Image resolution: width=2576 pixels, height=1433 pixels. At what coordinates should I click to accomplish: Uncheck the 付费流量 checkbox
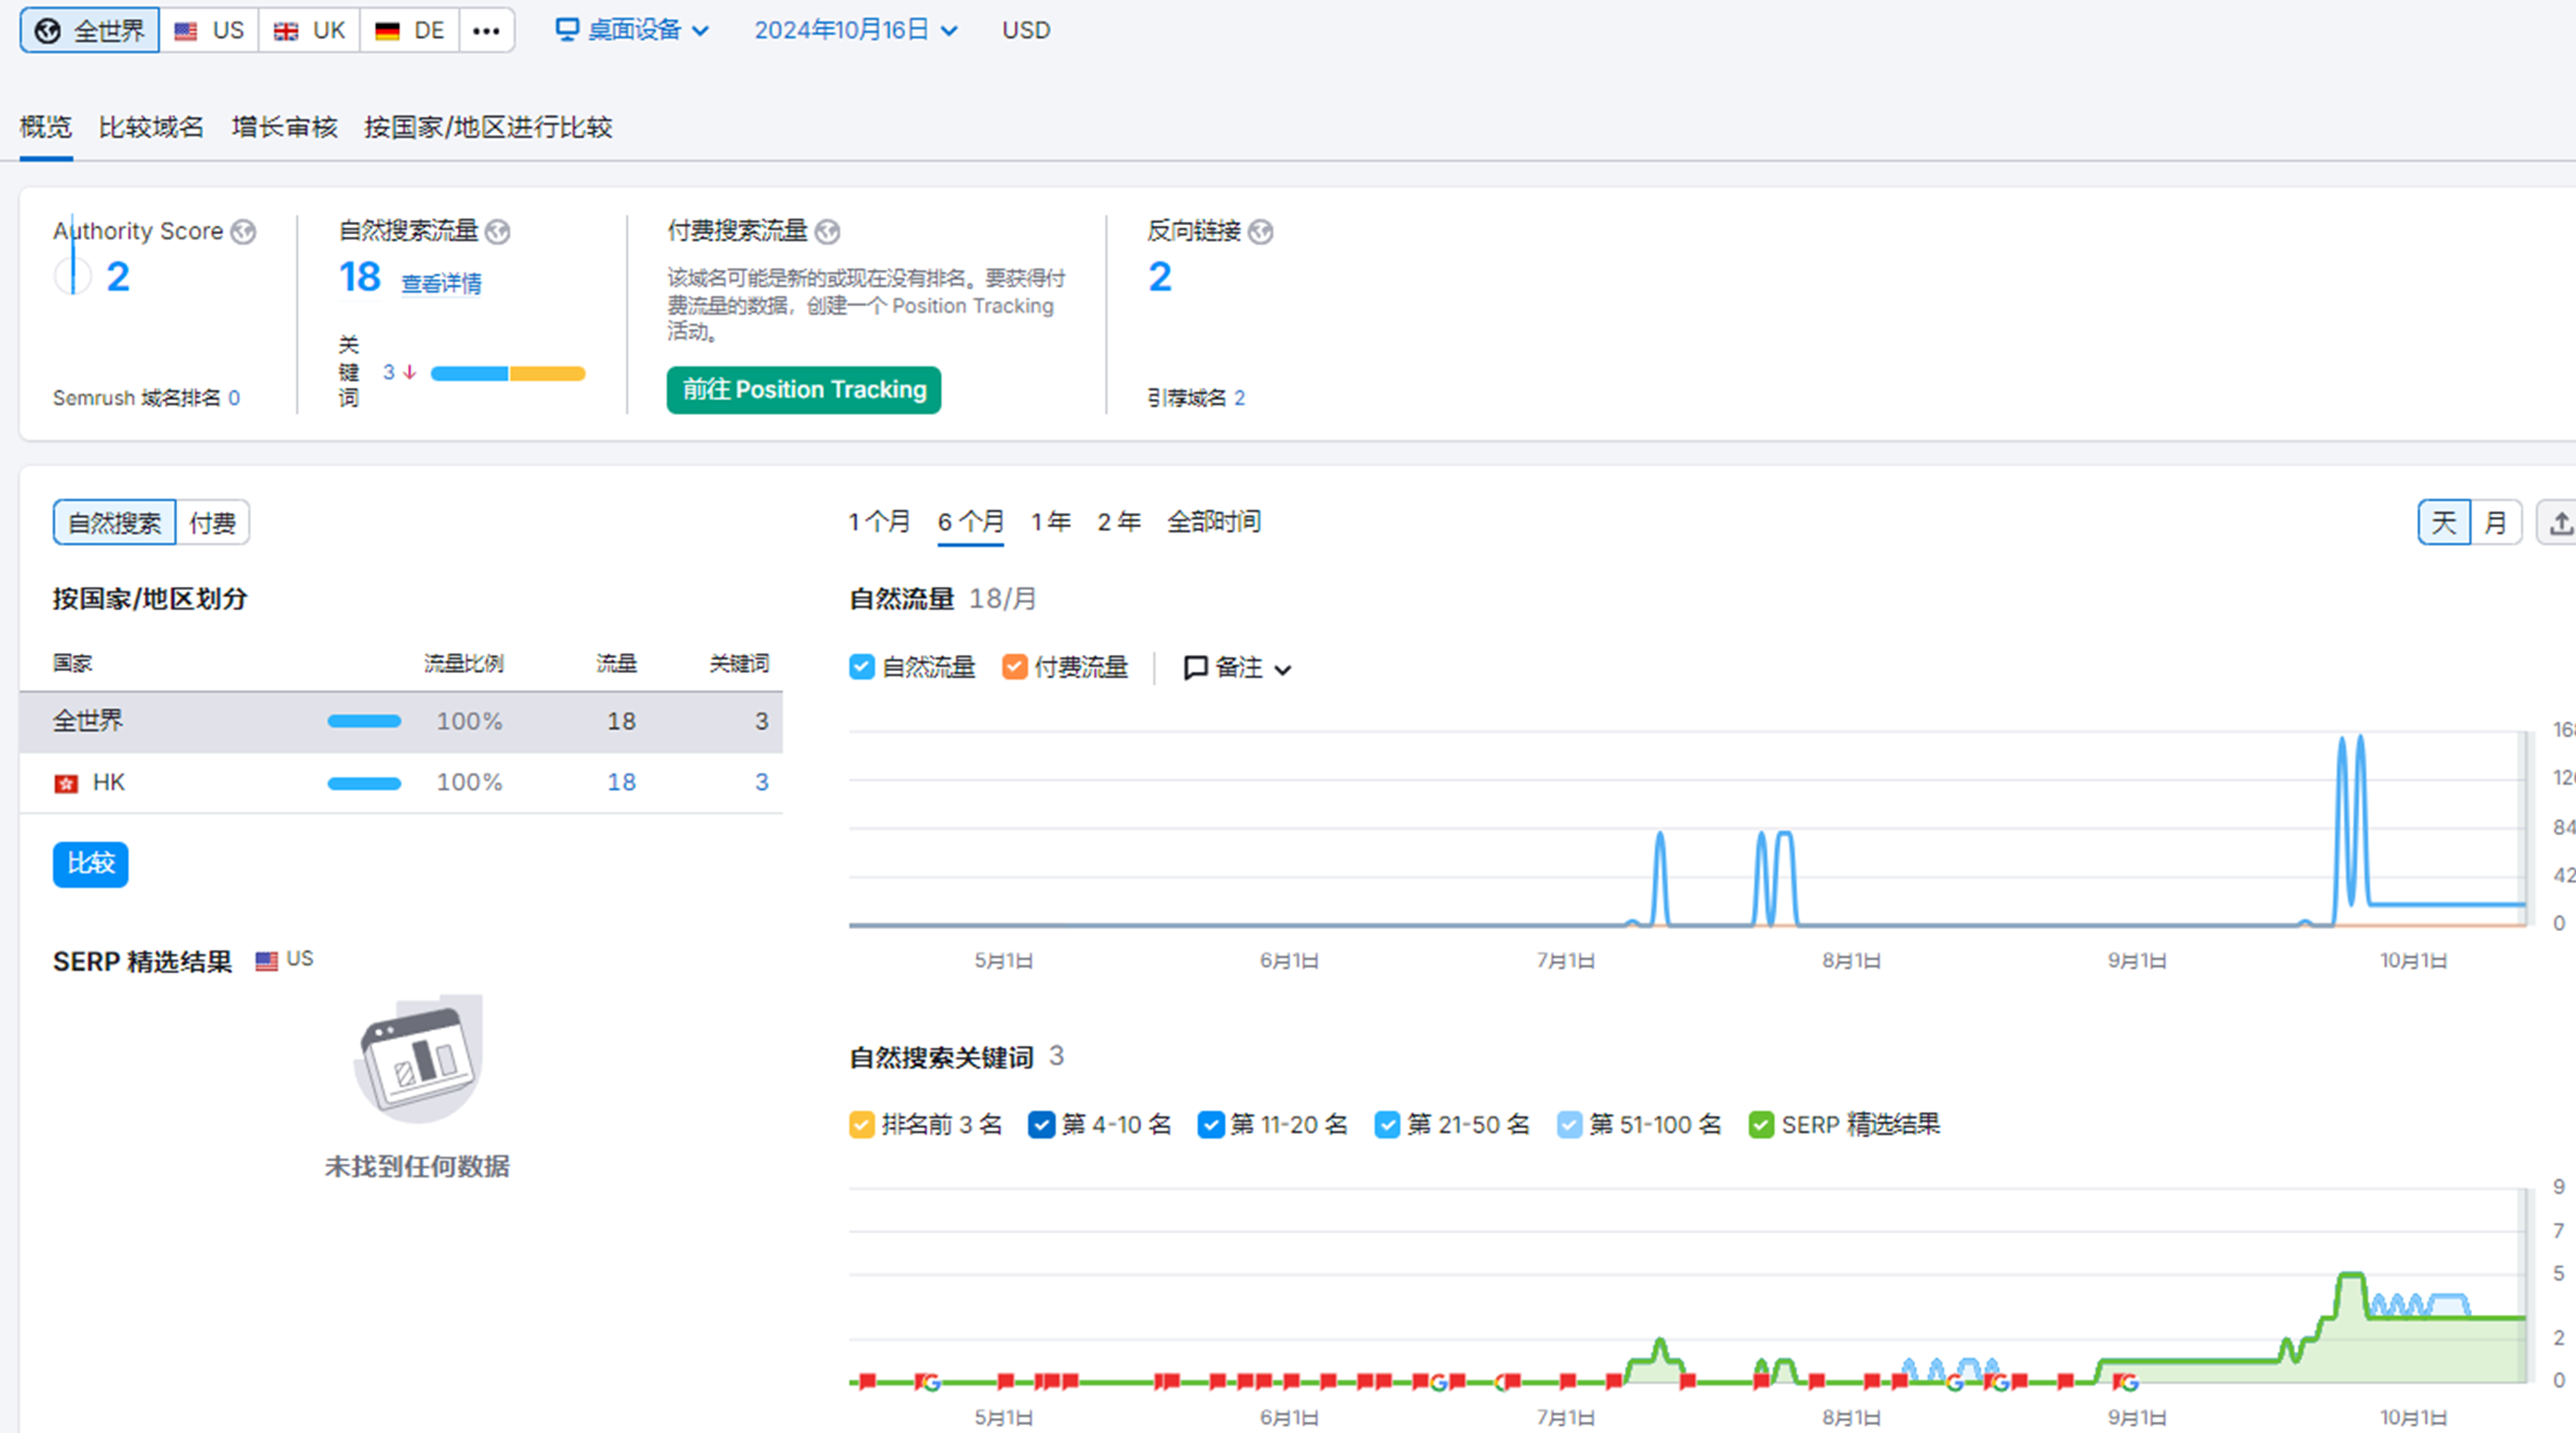(x=1014, y=667)
